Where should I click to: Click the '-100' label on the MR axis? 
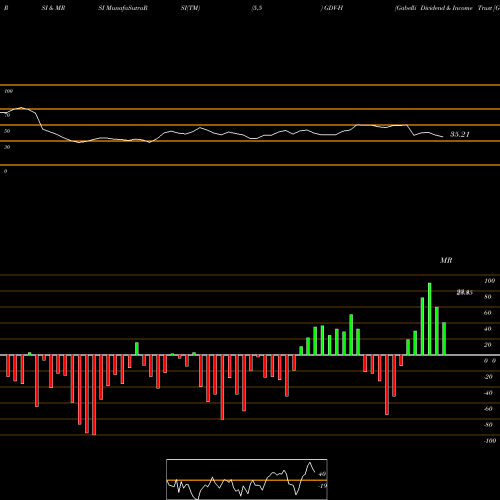coord(490,441)
